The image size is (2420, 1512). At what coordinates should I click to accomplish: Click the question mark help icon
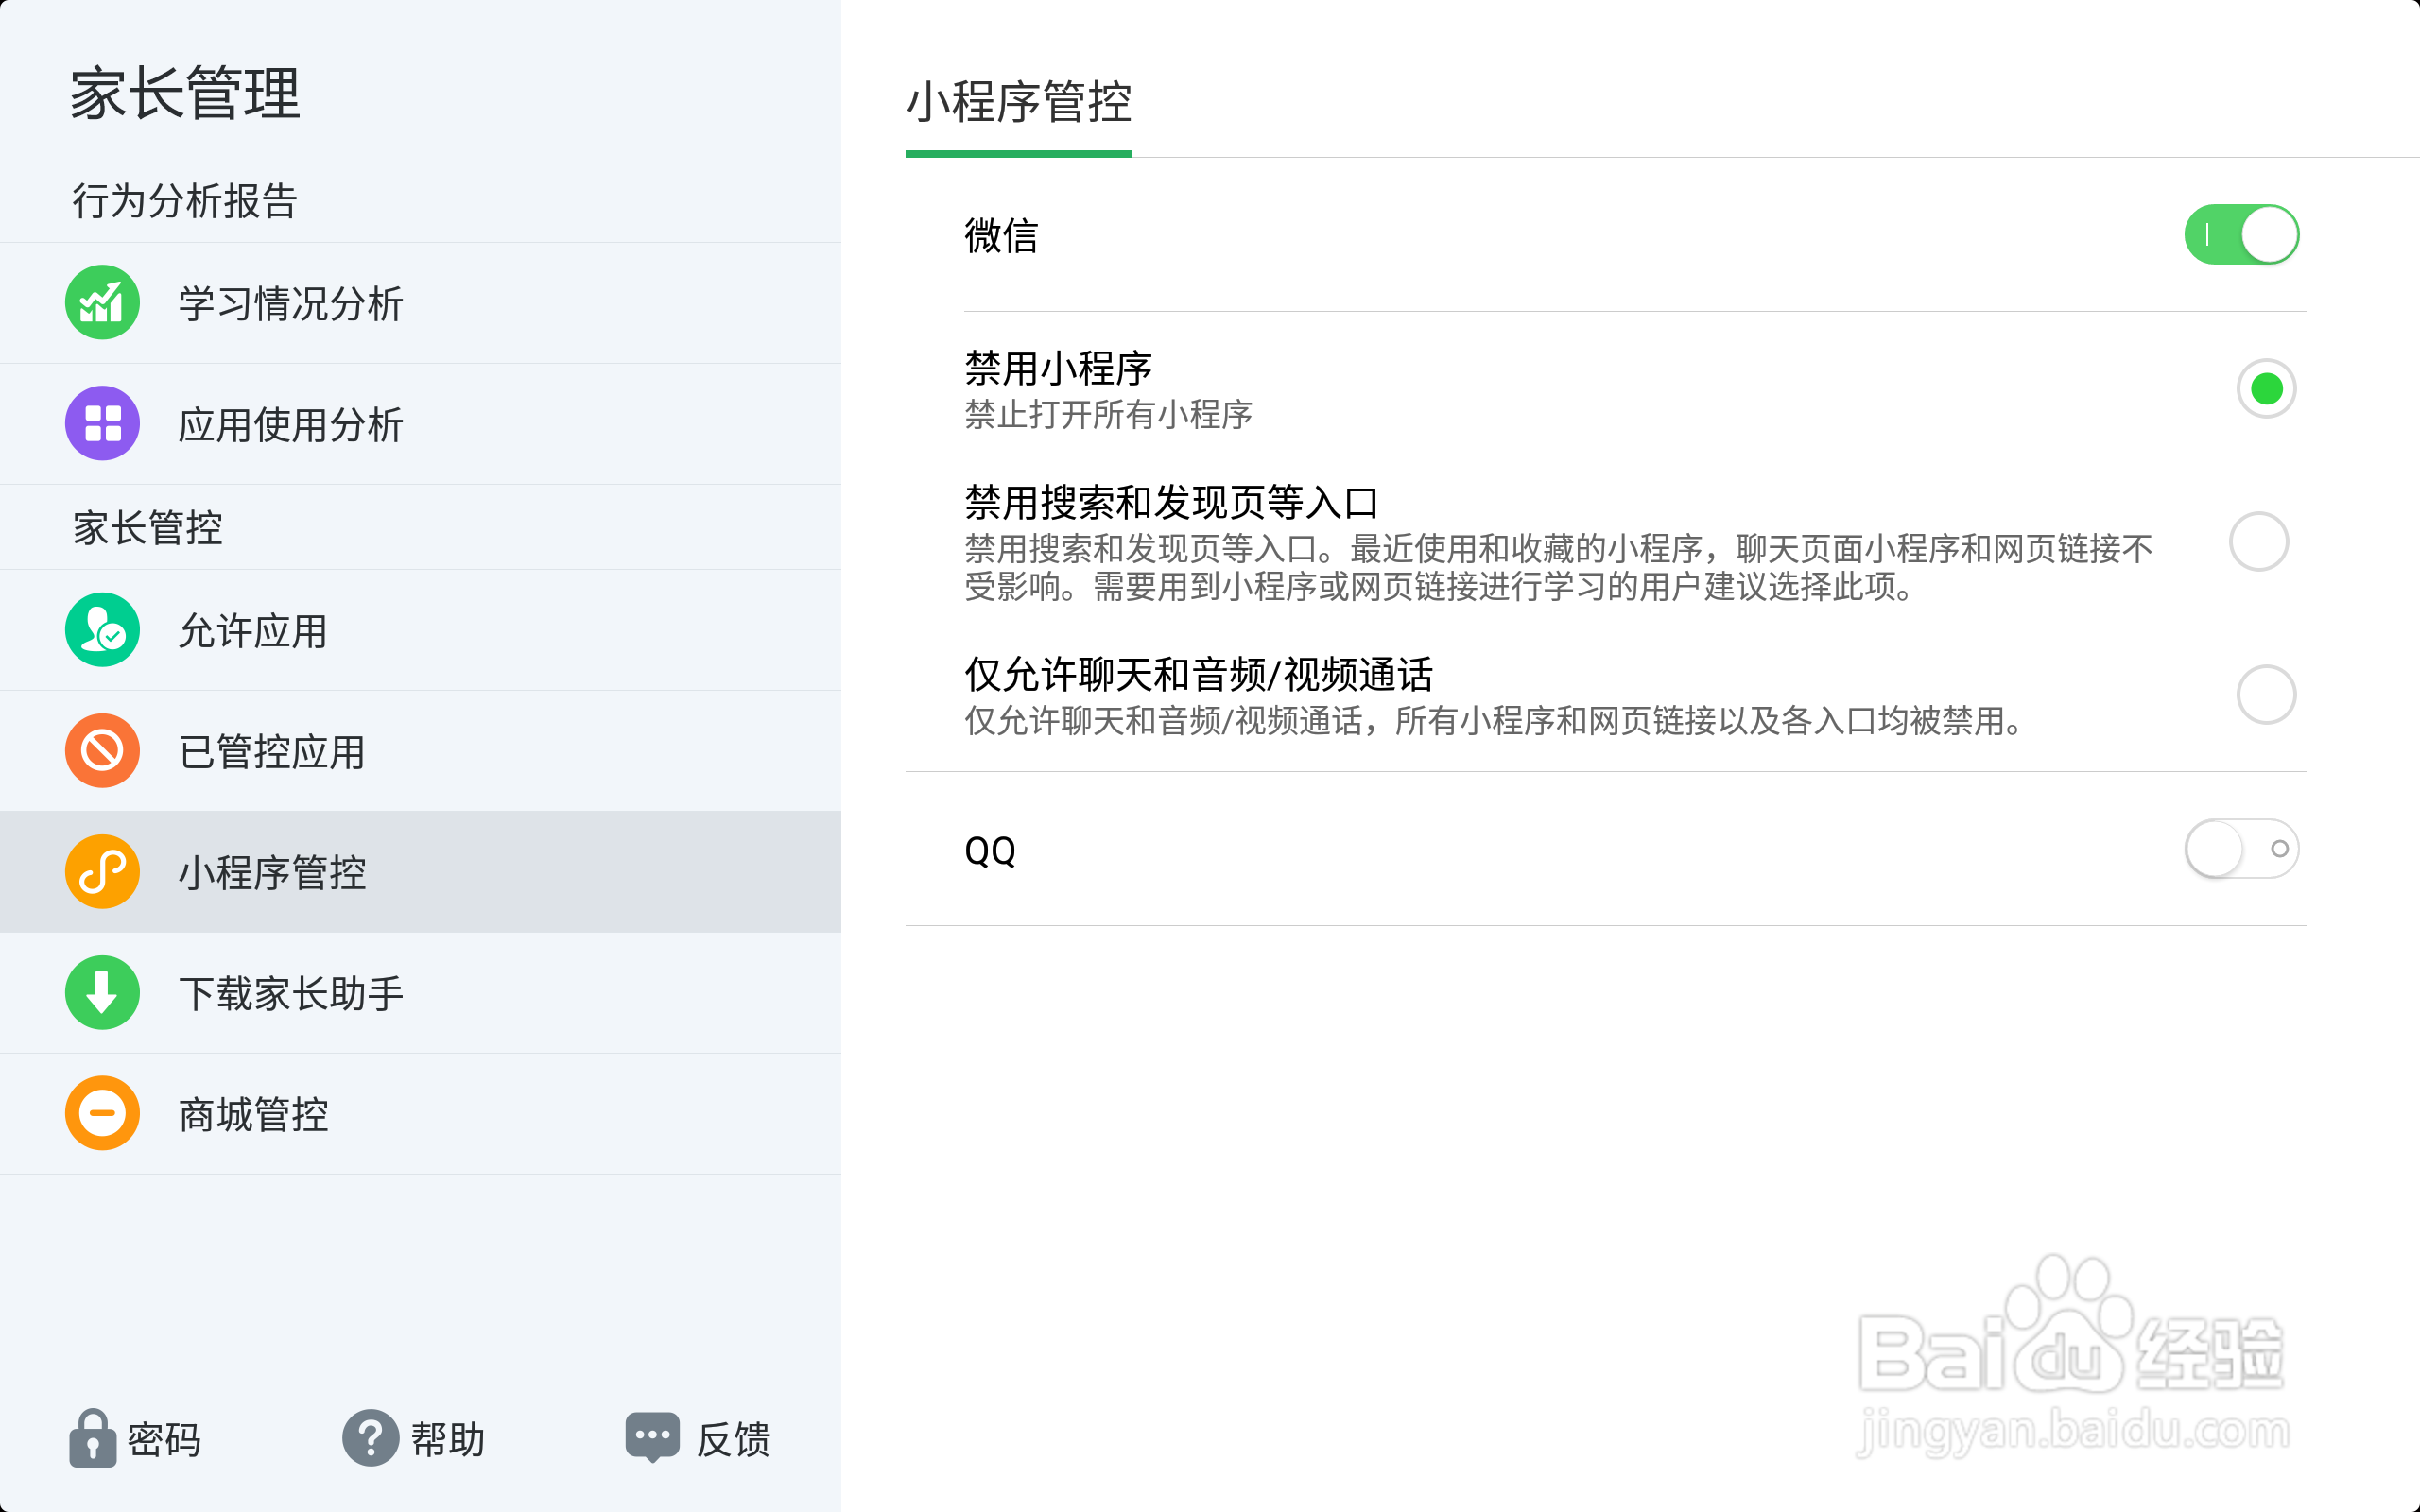(371, 1439)
